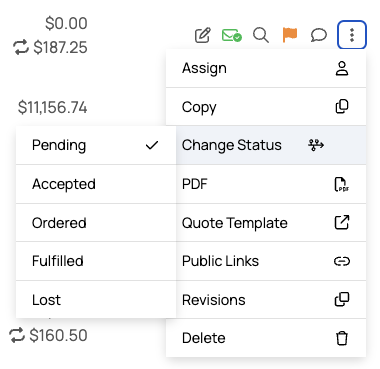Click the Public Links chain icon
Screen dimensions: 380x369
[x=342, y=261]
